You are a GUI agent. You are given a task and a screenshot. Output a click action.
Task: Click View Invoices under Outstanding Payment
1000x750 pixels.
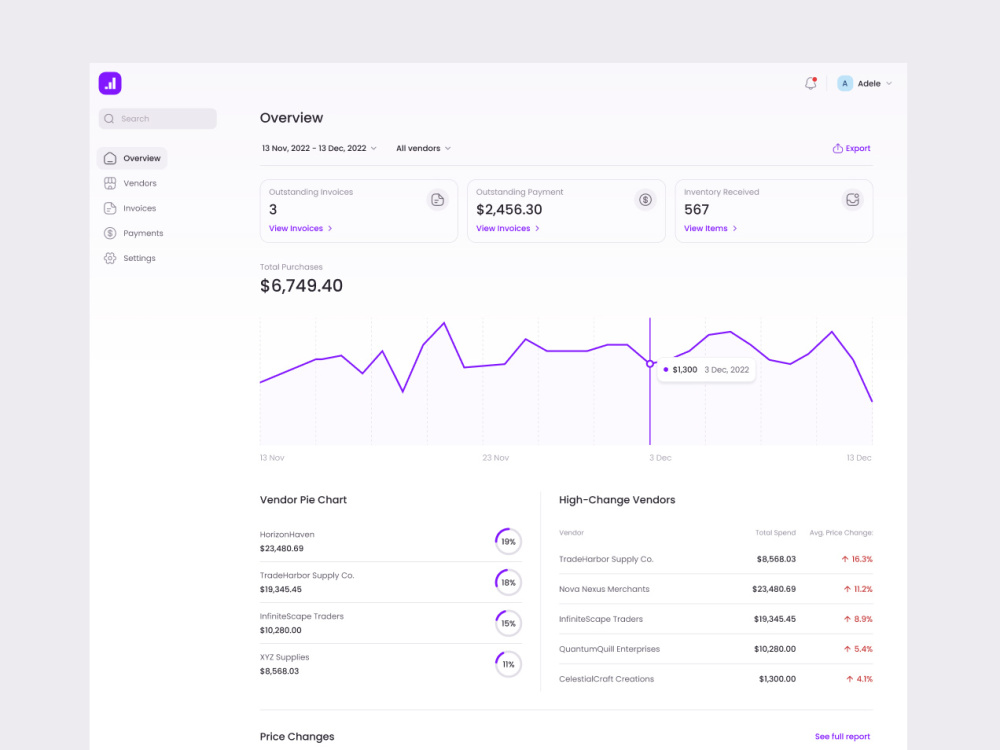503,228
